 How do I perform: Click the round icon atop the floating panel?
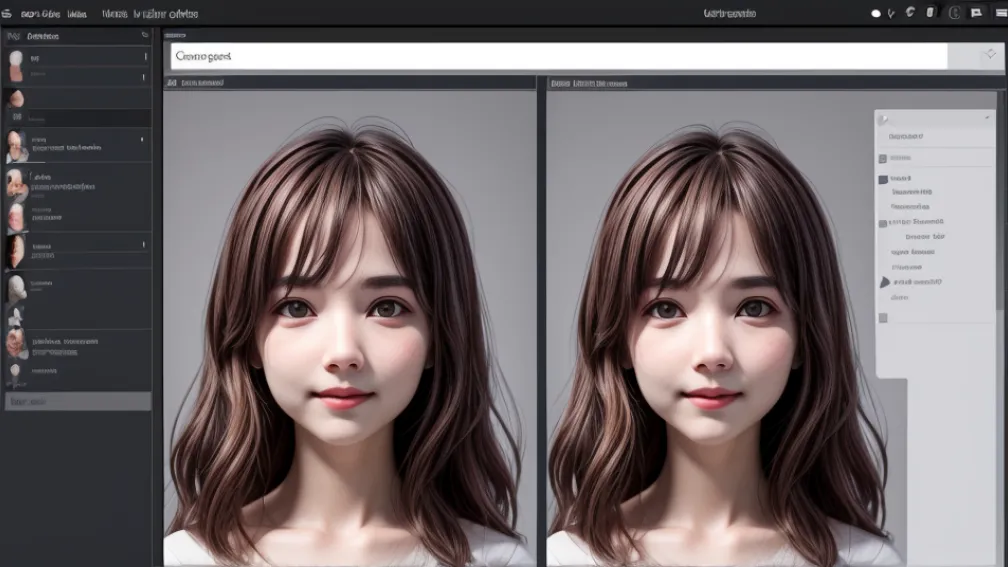click(x=883, y=120)
